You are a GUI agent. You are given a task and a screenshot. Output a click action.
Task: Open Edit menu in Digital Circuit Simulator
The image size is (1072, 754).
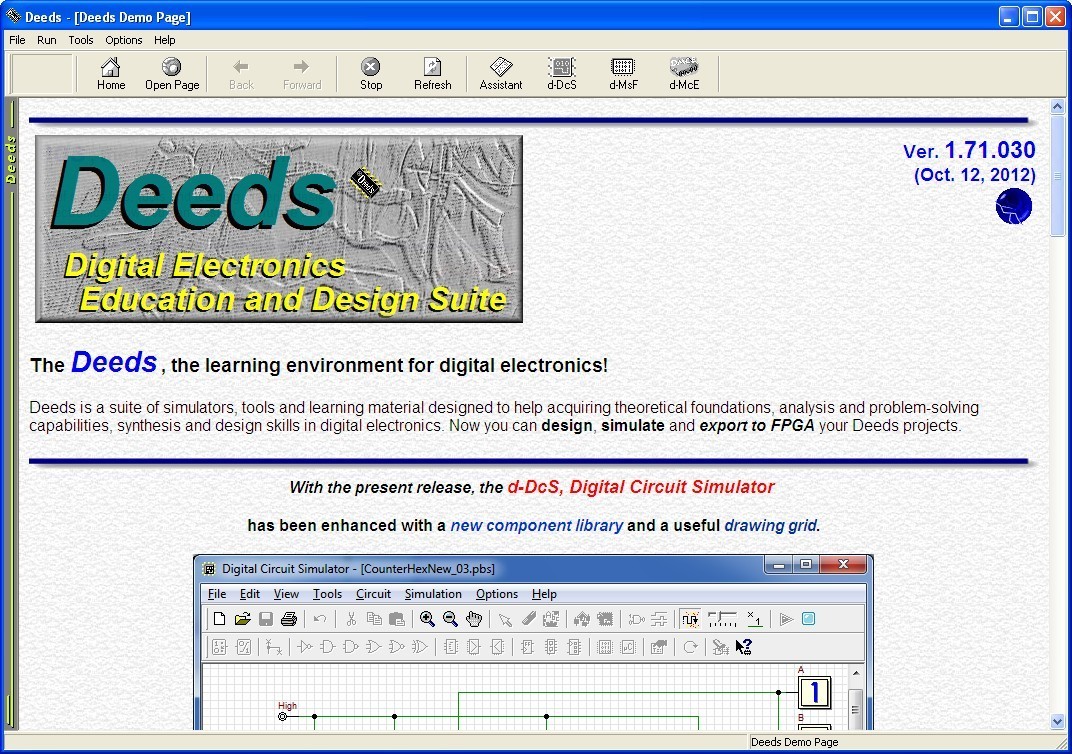click(250, 593)
